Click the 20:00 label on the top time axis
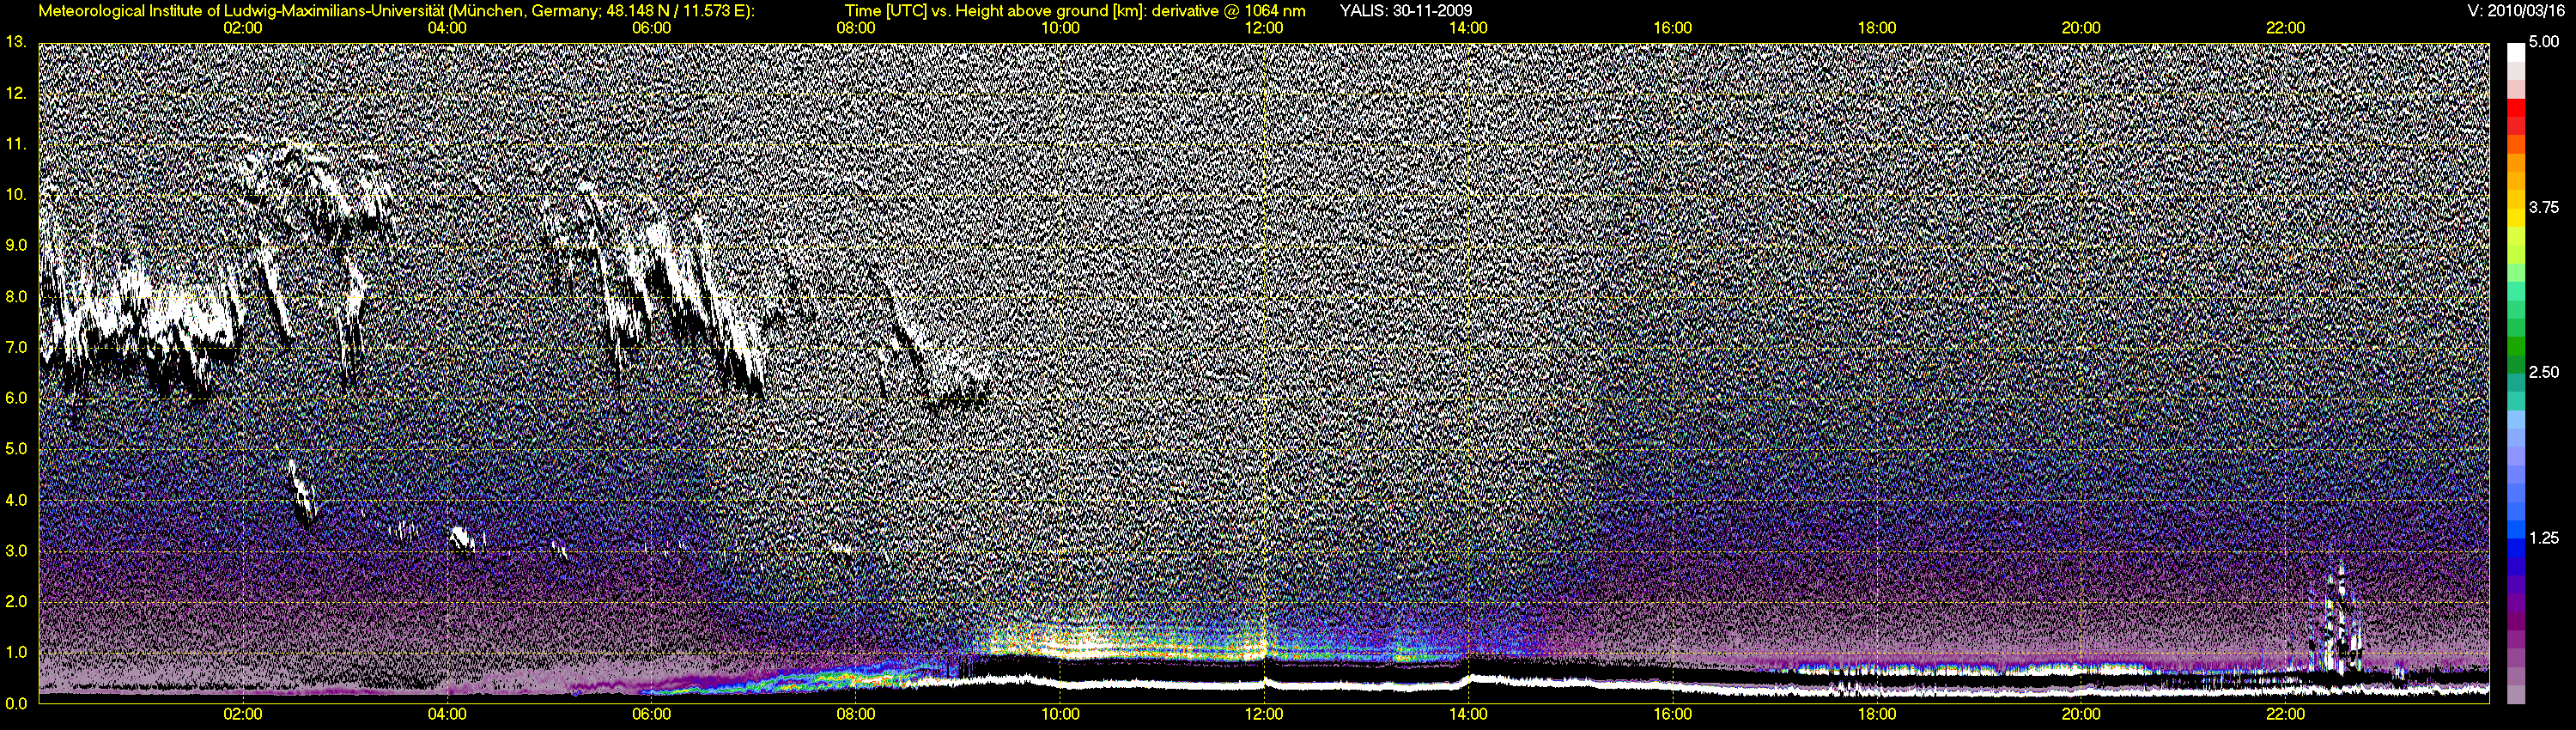Viewport: 2576px width, 730px height. pyautogui.click(x=2081, y=28)
